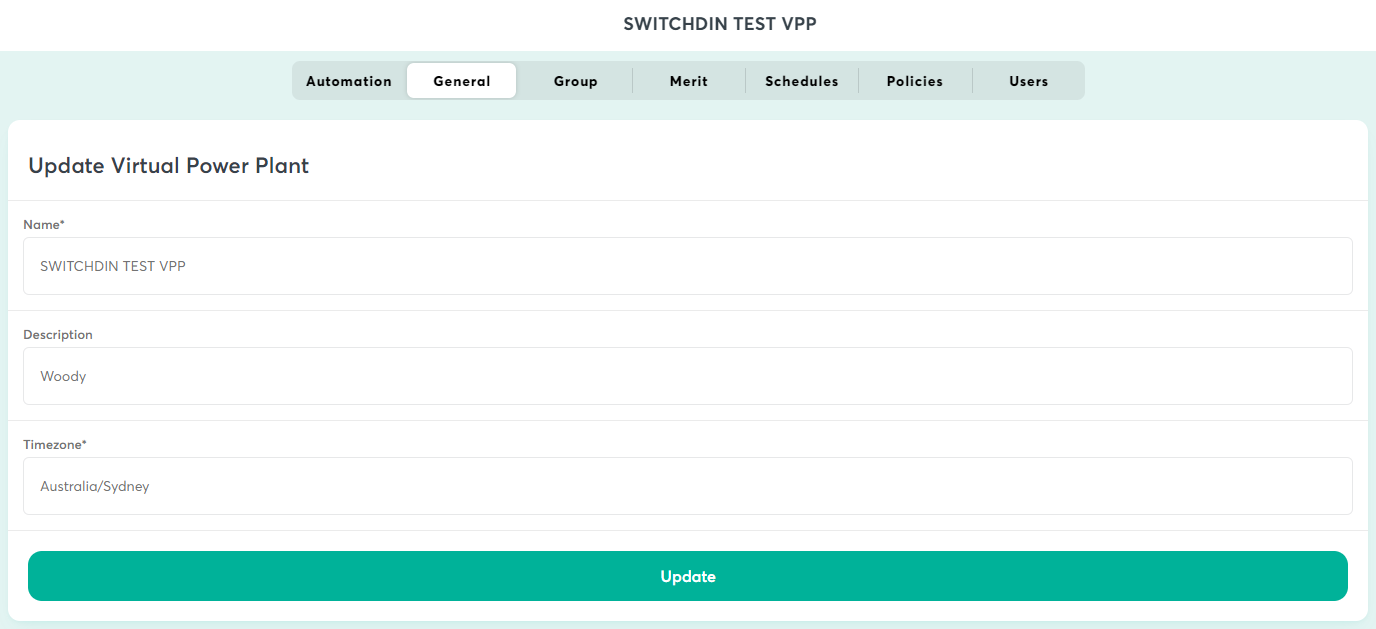Click the SWITCHDIN TEST VPP page title

coord(720,24)
